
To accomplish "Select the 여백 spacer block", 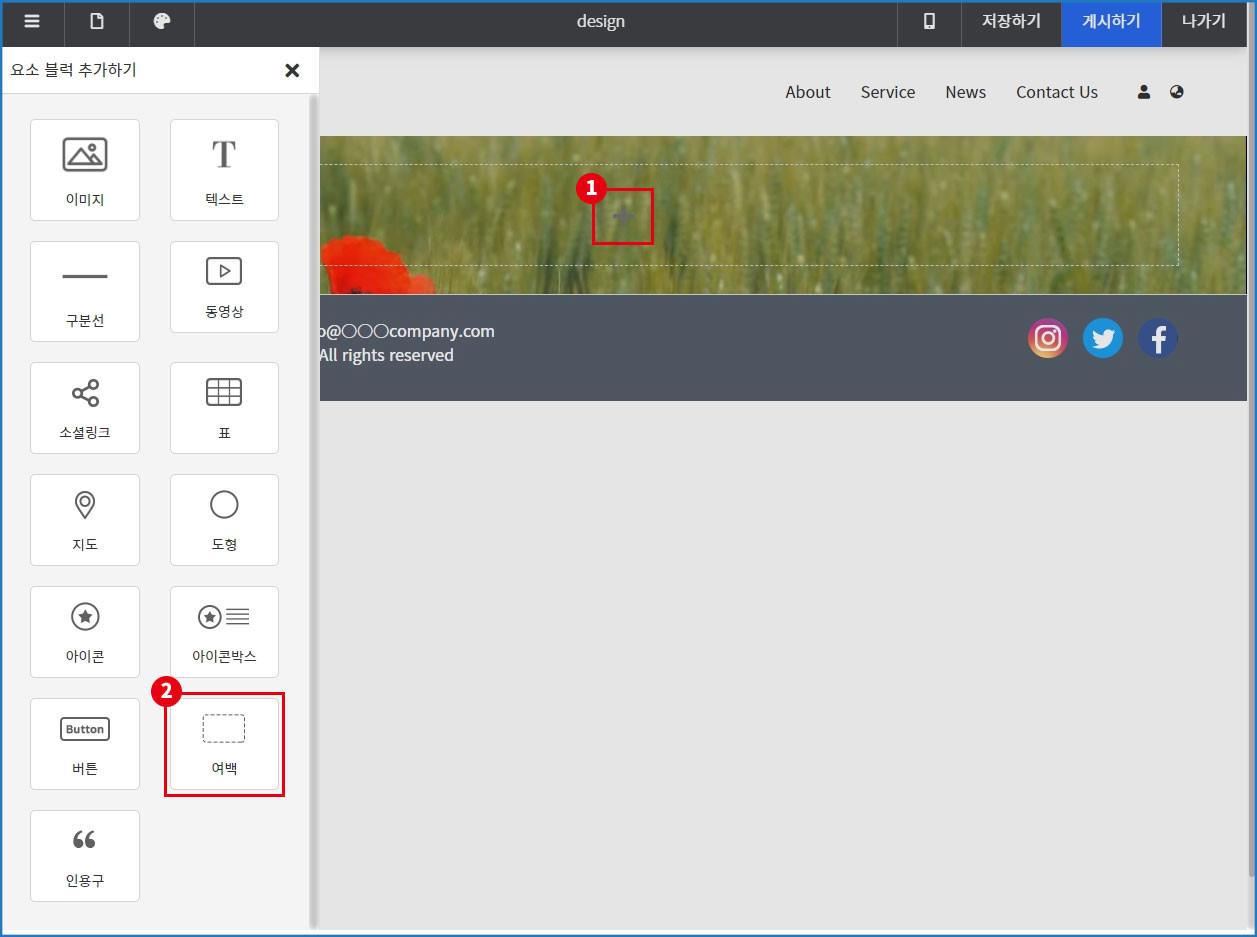I will pyautogui.click(x=224, y=744).
